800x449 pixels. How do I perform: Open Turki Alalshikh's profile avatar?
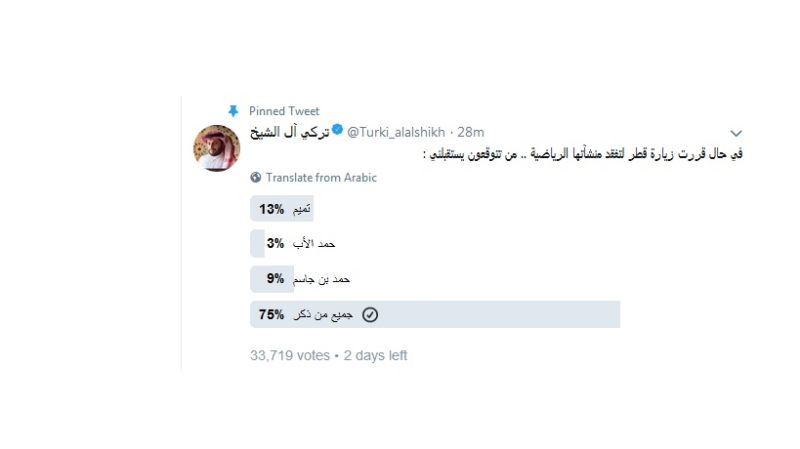pyautogui.click(x=216, y=148)
